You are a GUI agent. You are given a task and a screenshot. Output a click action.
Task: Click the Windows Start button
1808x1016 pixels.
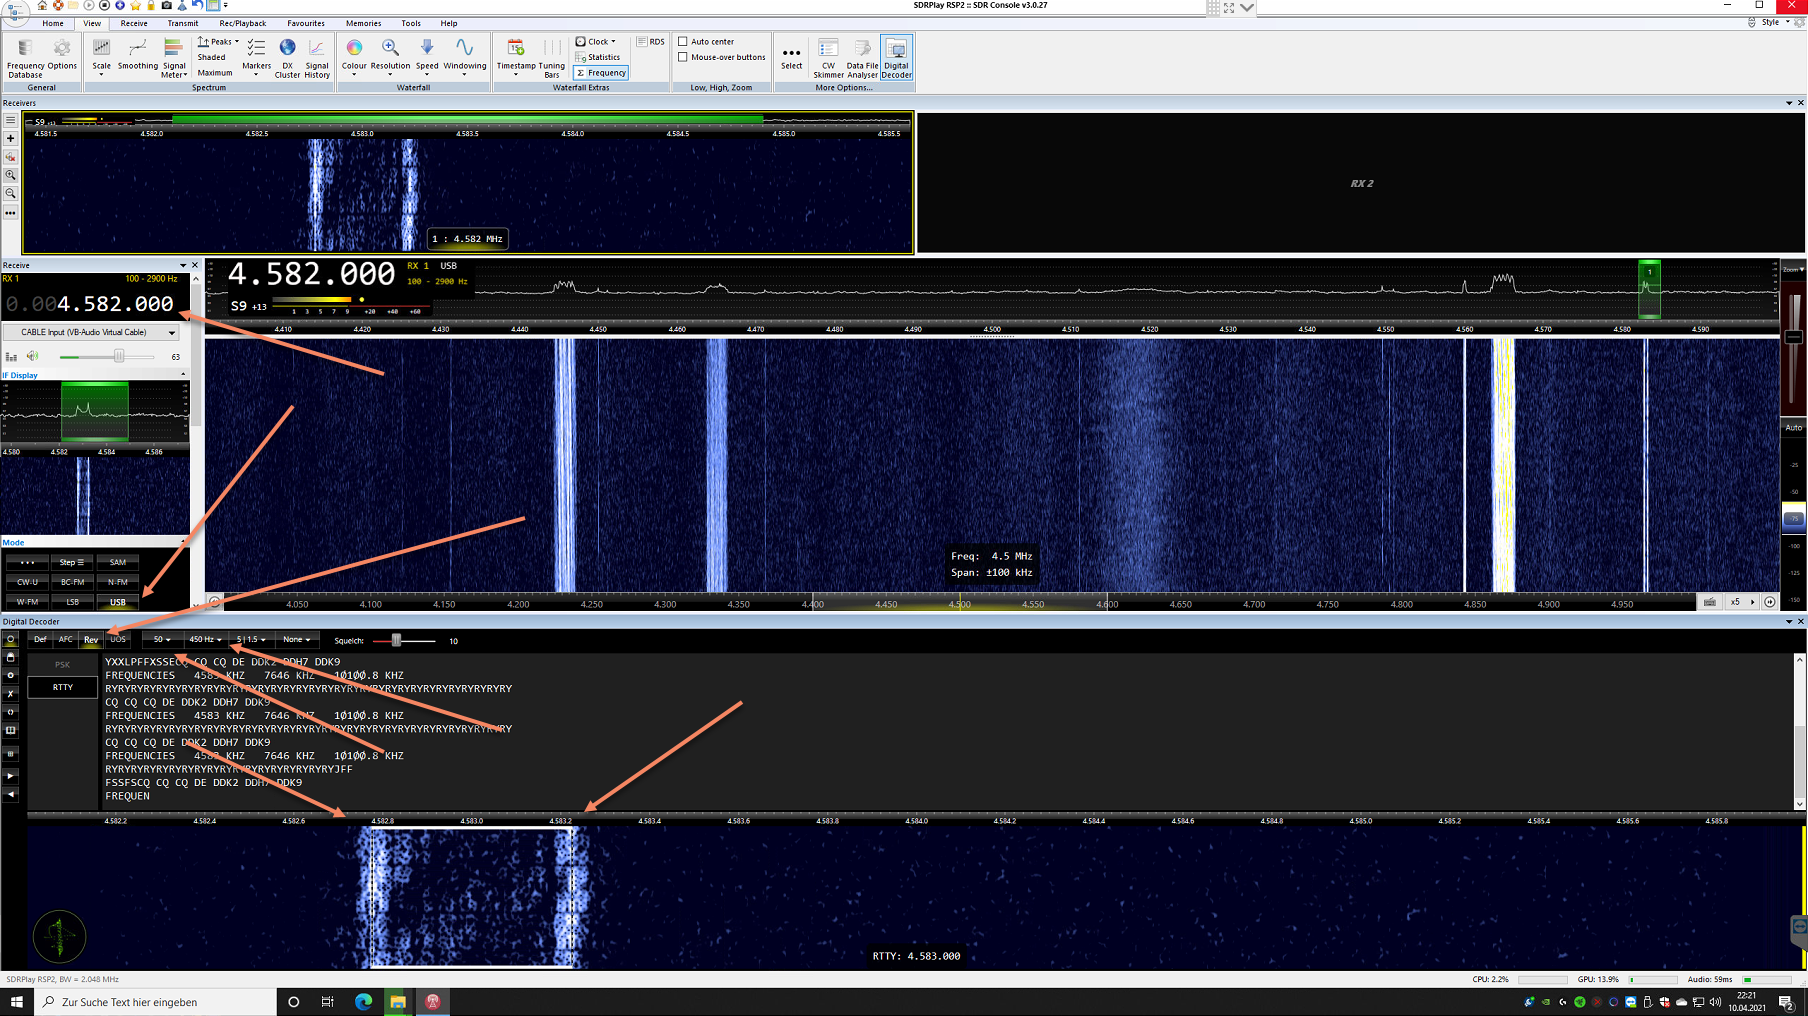[17, 1002]
